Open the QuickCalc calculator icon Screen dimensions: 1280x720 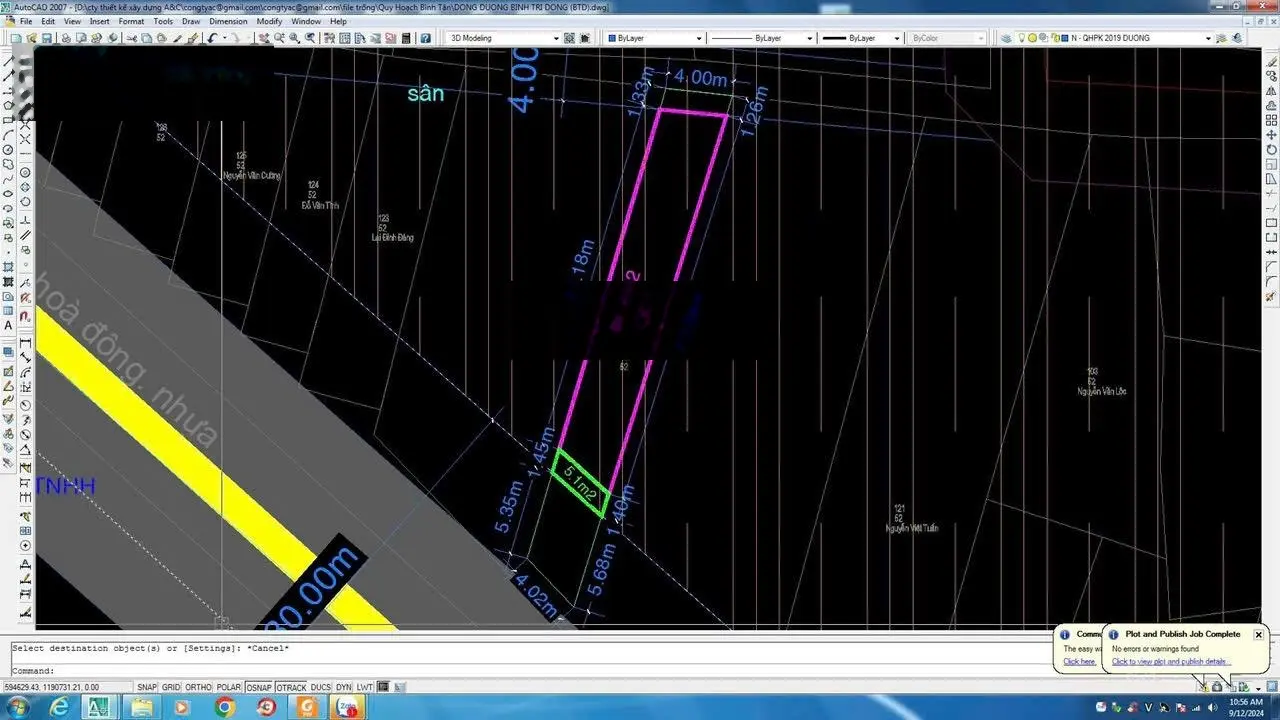tap(406, 38)
